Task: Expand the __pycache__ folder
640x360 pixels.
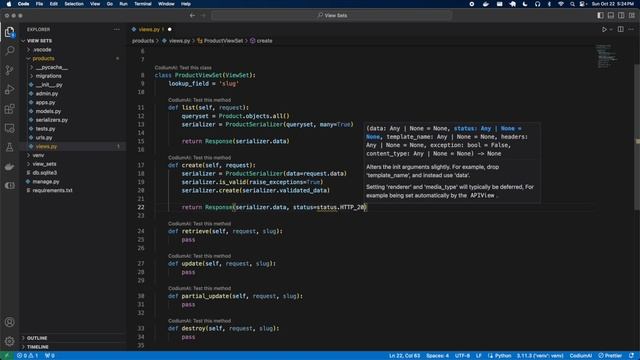Action: [73, 67]
